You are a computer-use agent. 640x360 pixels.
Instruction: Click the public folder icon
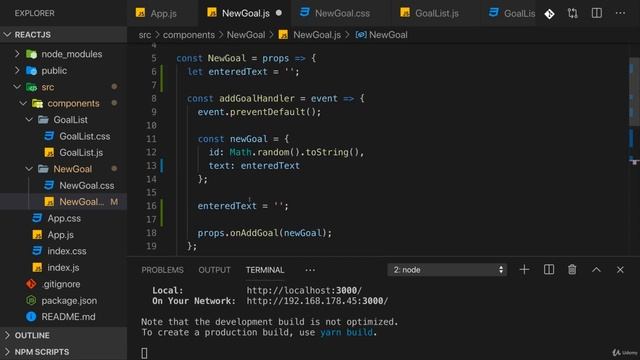coord(31,71)
